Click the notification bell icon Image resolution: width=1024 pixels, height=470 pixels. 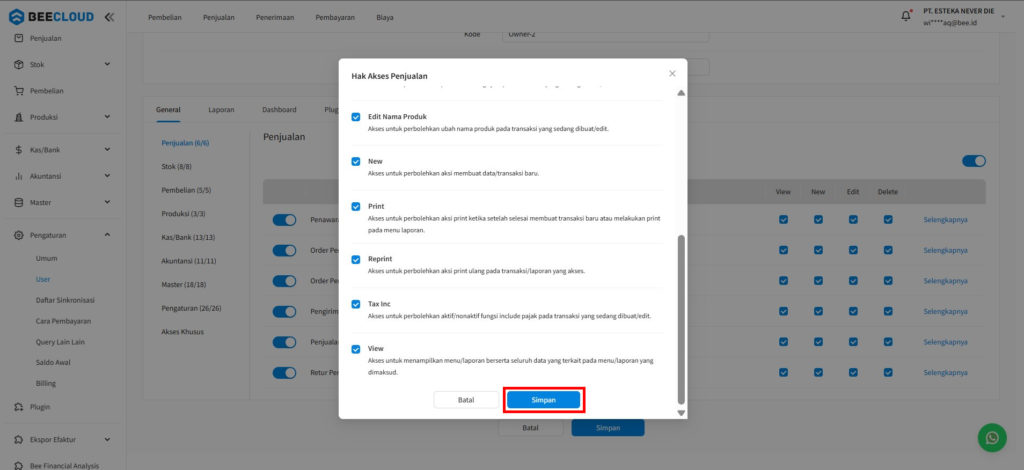click(x=906, y=16)
